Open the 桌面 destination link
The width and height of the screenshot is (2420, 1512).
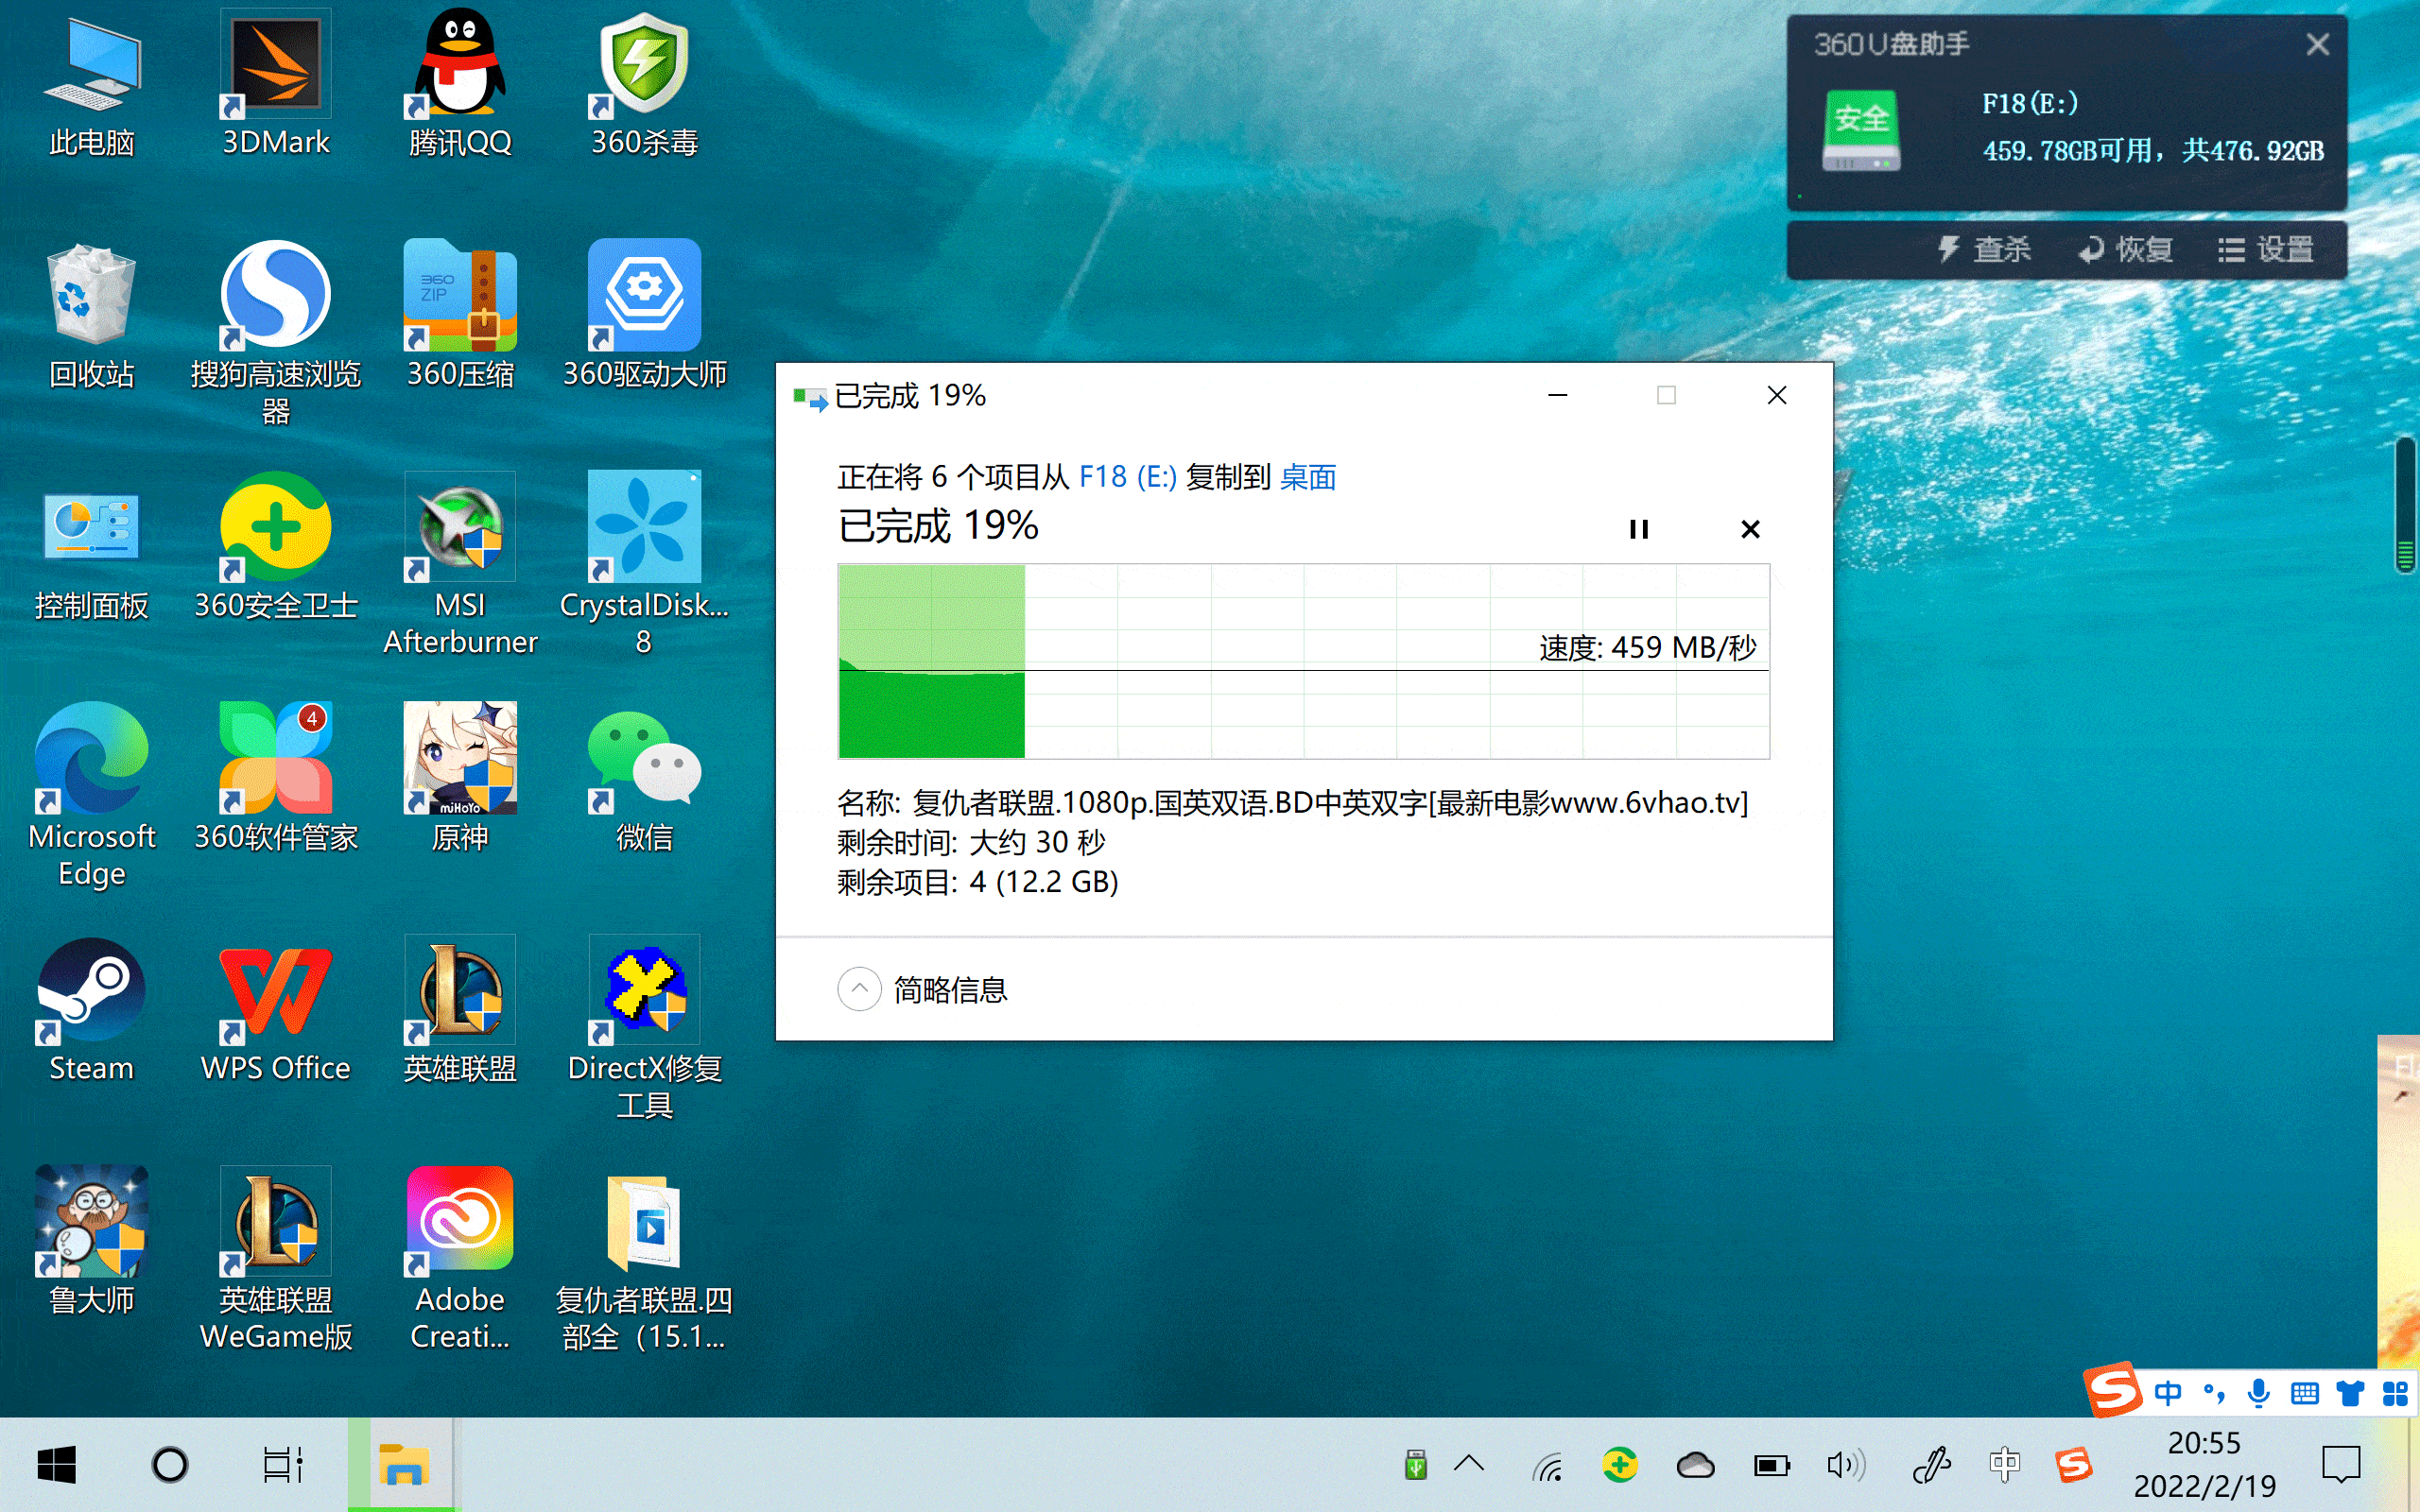(x=1307, y=477)
